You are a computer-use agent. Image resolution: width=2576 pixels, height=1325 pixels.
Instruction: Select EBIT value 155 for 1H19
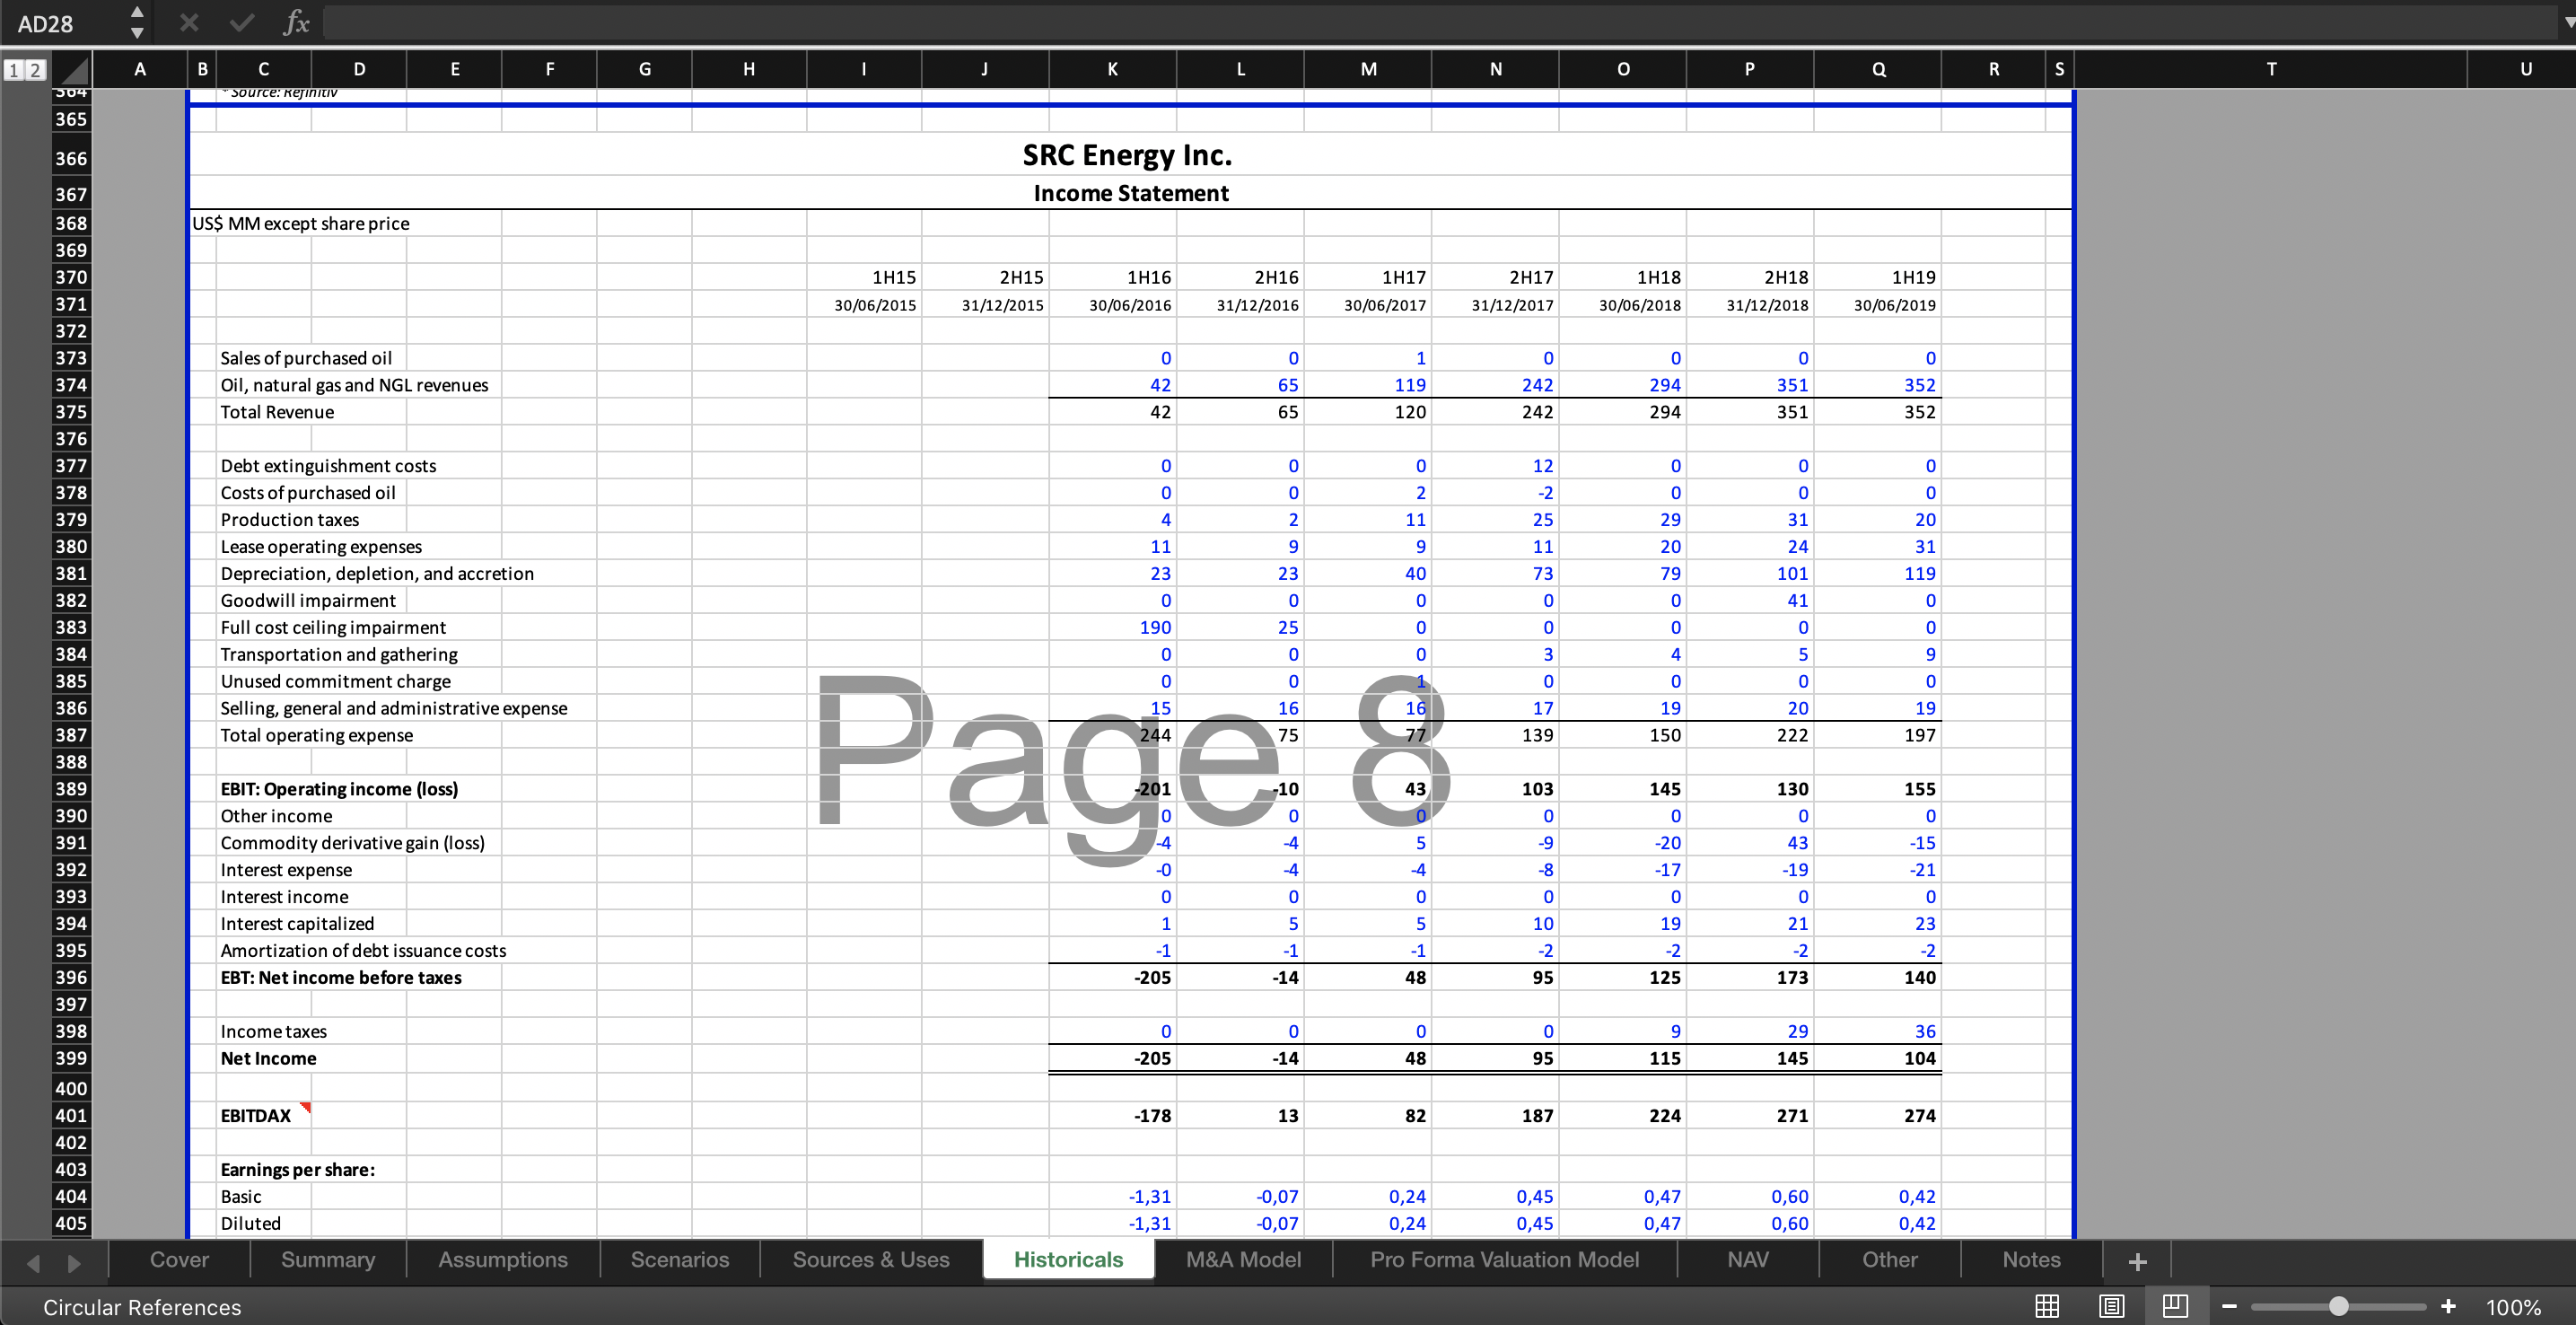[1877, 788]
